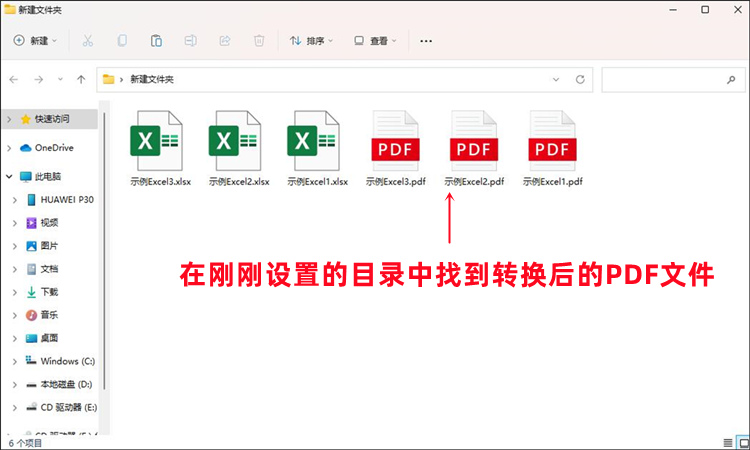This screenshot has height=450, width=750.
Task: Open recent locations chevron dropdown
Action: [60, 79]
